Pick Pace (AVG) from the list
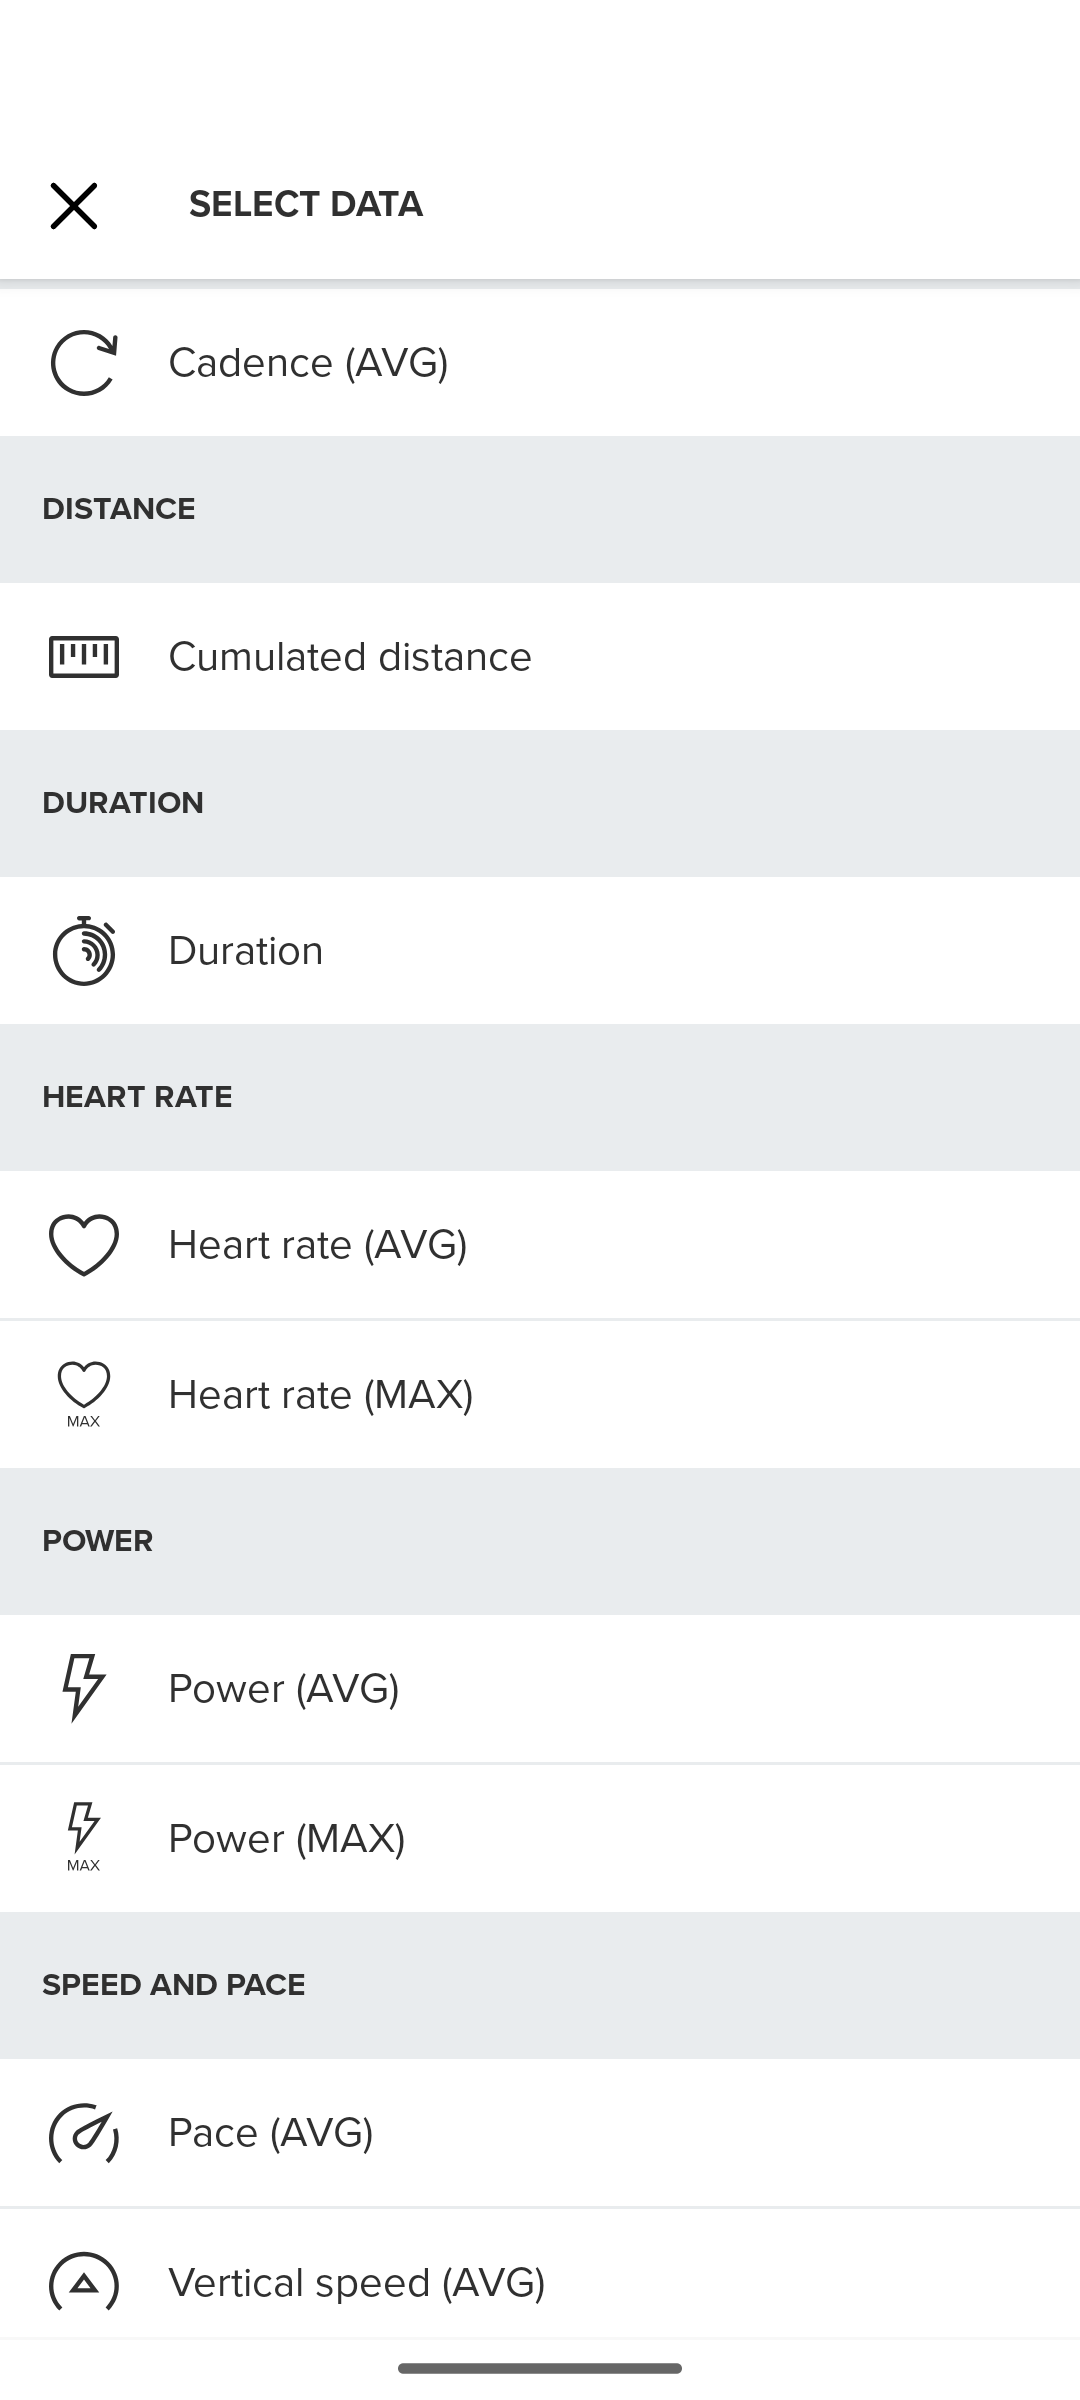The image size is (1080, 2400). coord(271,2133)
